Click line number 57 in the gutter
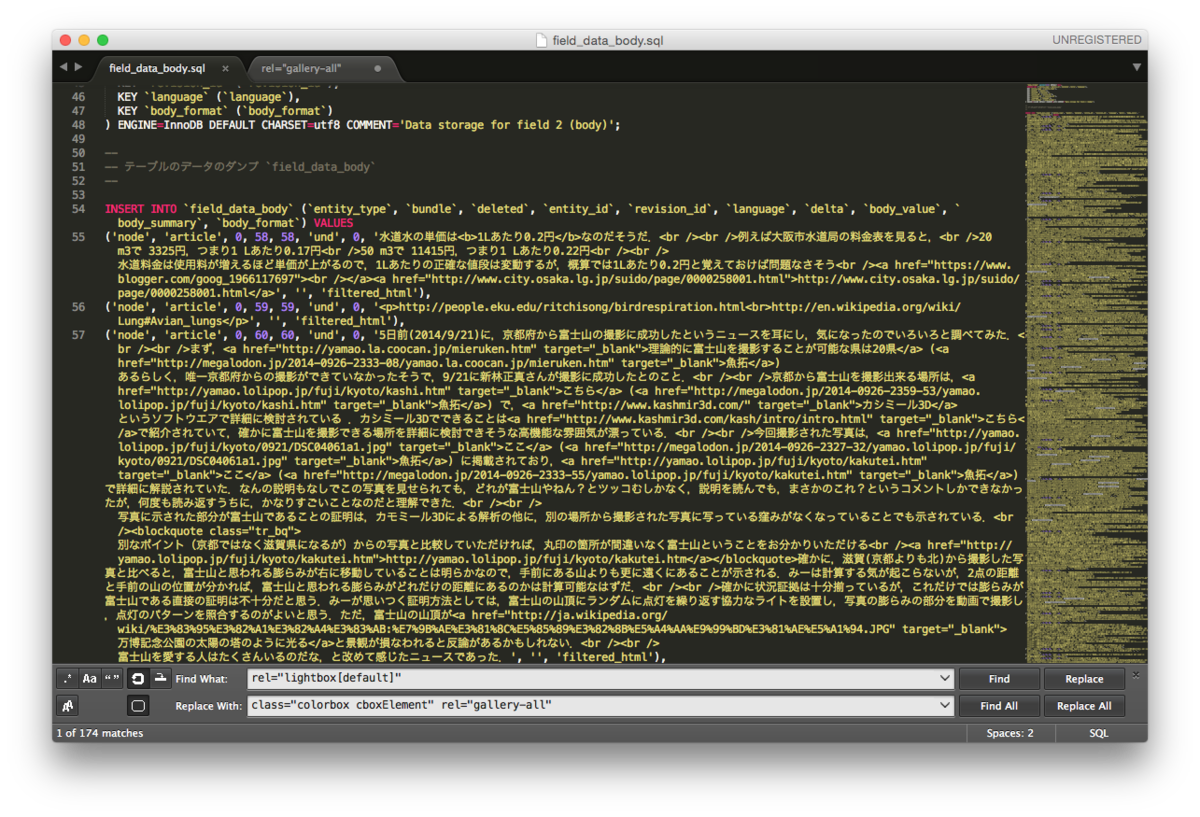Viewport: 1200px width, 817px height. [x=78, y=335]
